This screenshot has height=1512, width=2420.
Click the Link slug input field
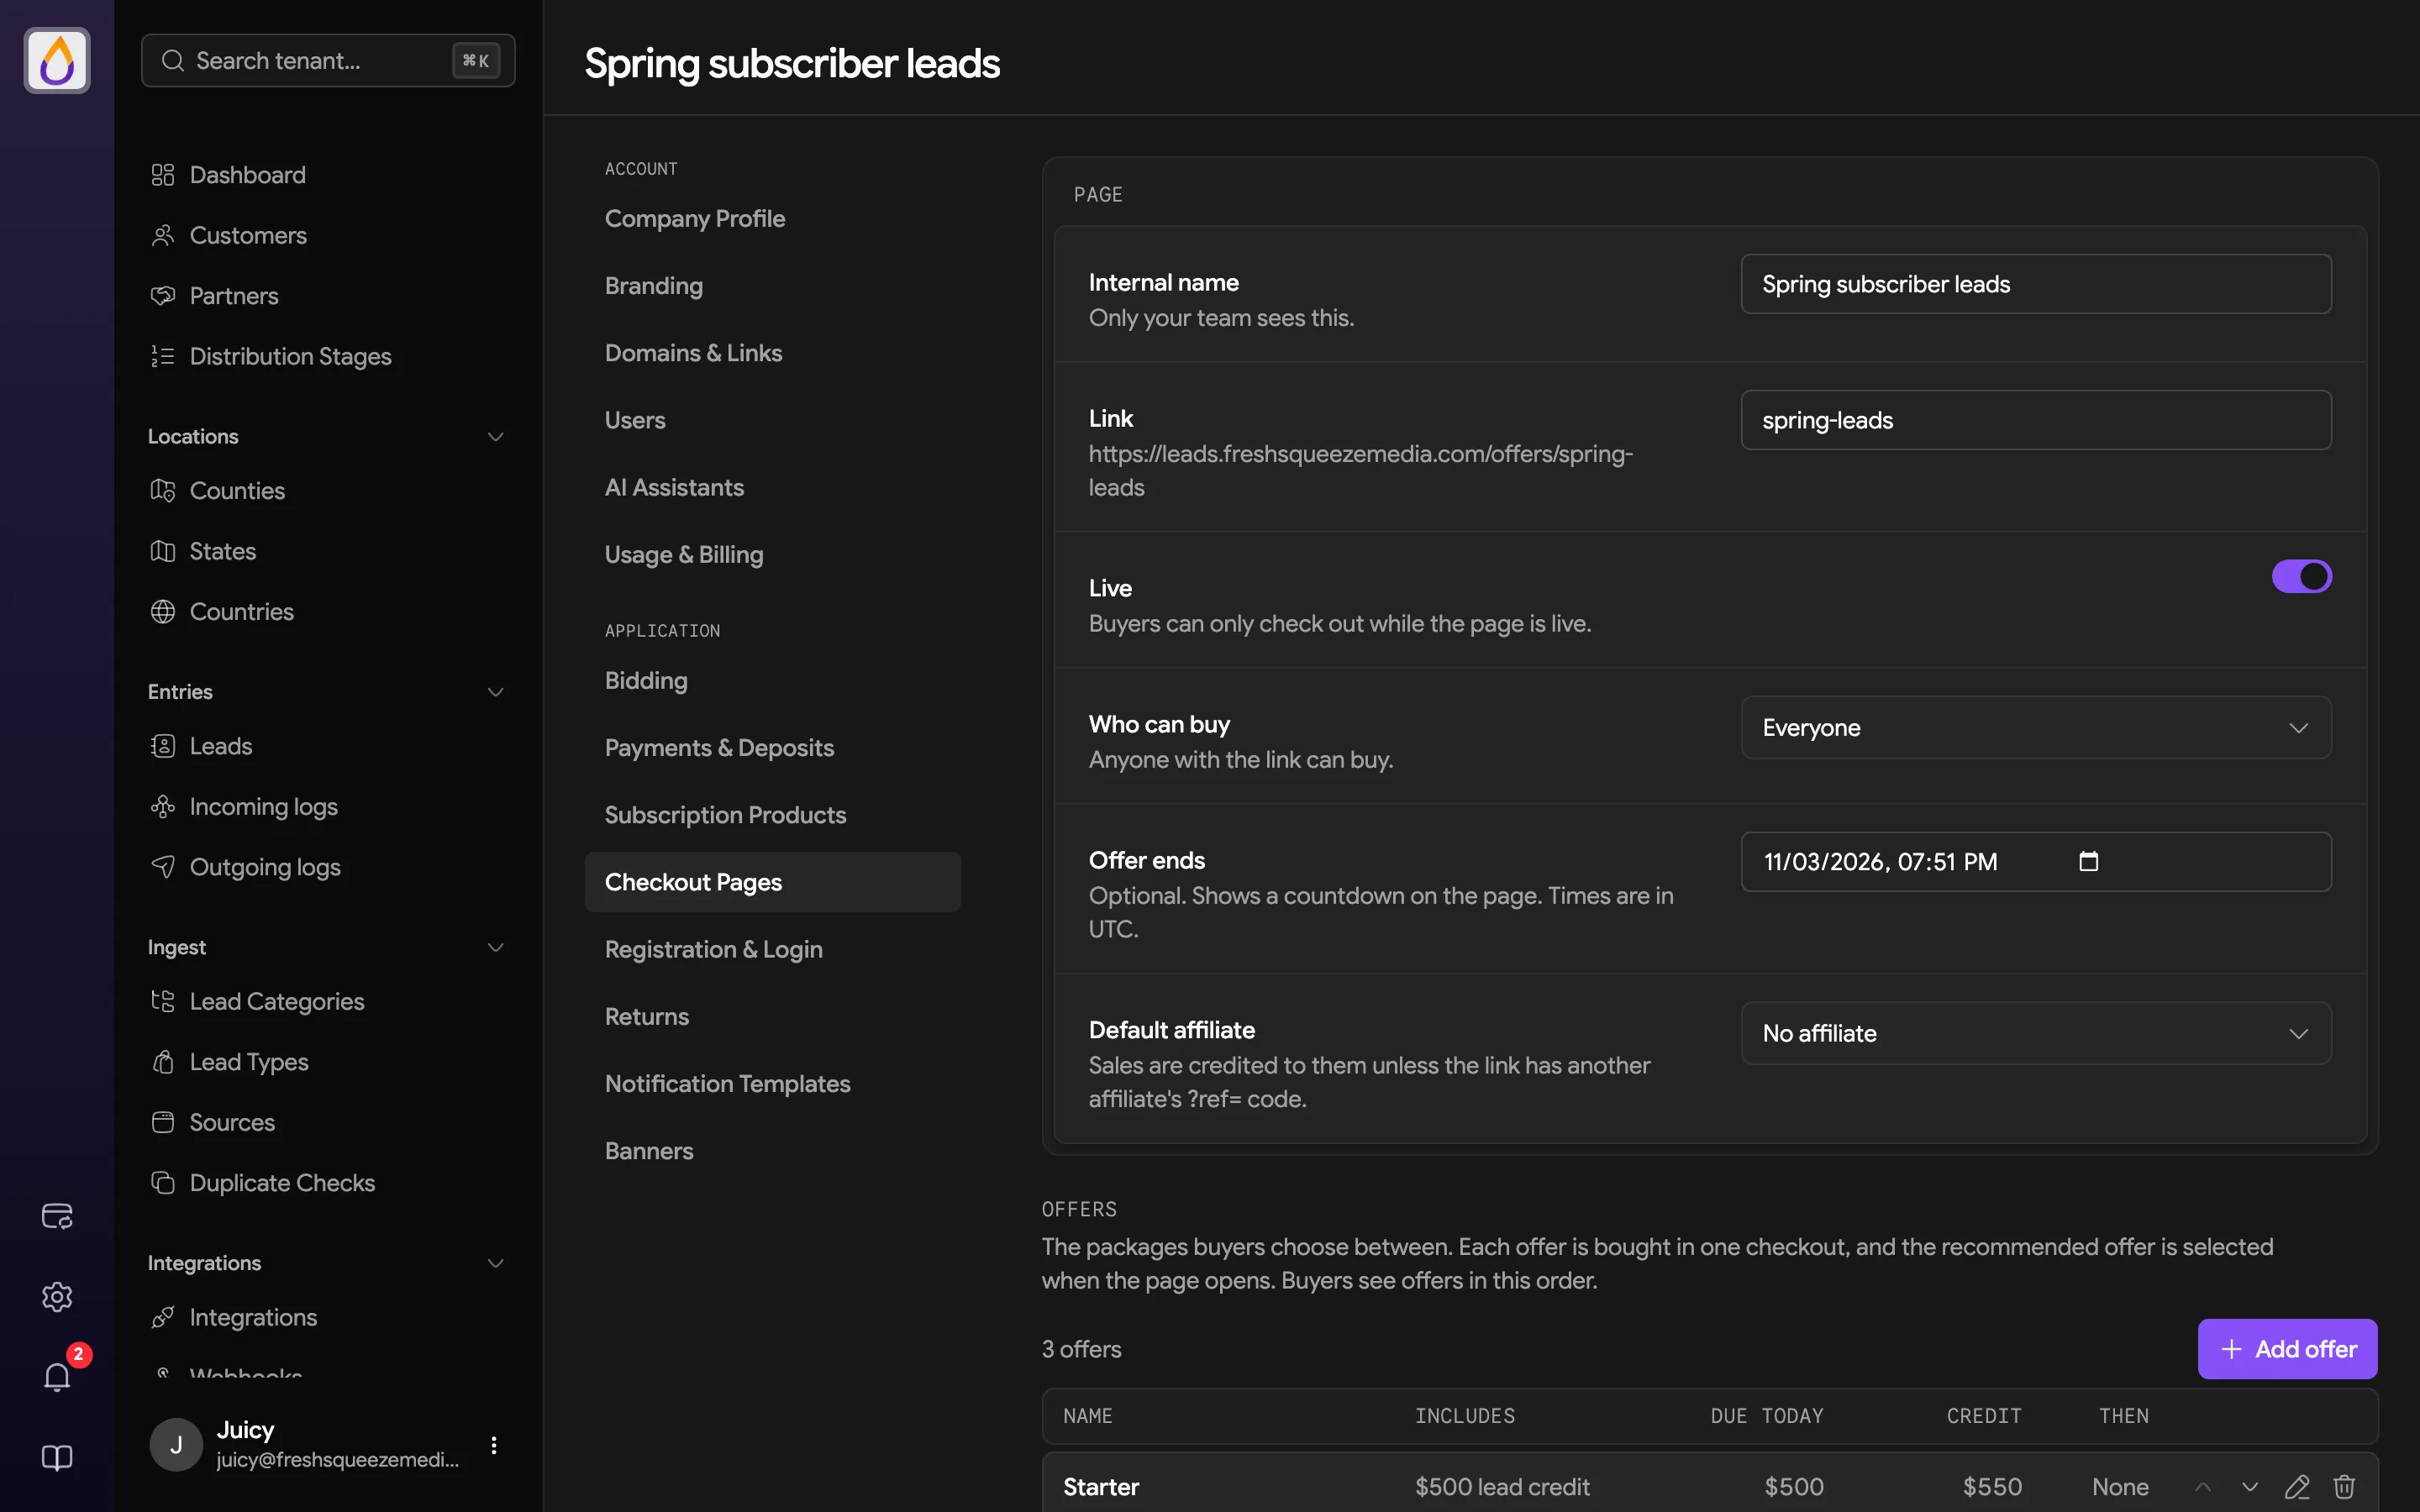2036,420
